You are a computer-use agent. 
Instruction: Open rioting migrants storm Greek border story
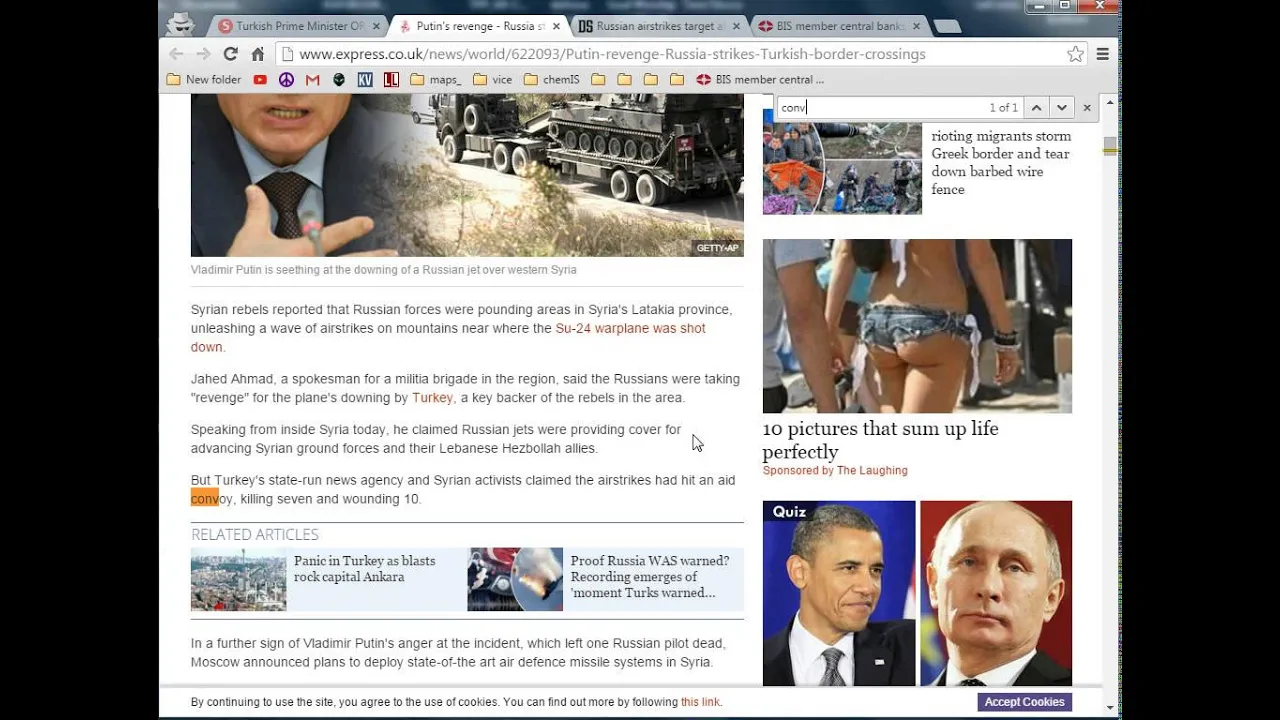click(1001, 162)
